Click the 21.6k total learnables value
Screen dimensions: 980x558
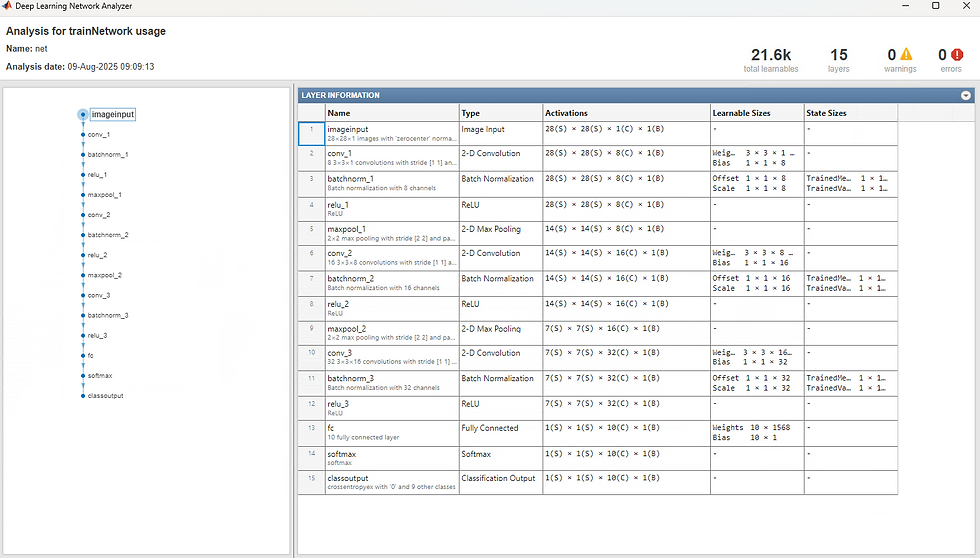(771, 55)
